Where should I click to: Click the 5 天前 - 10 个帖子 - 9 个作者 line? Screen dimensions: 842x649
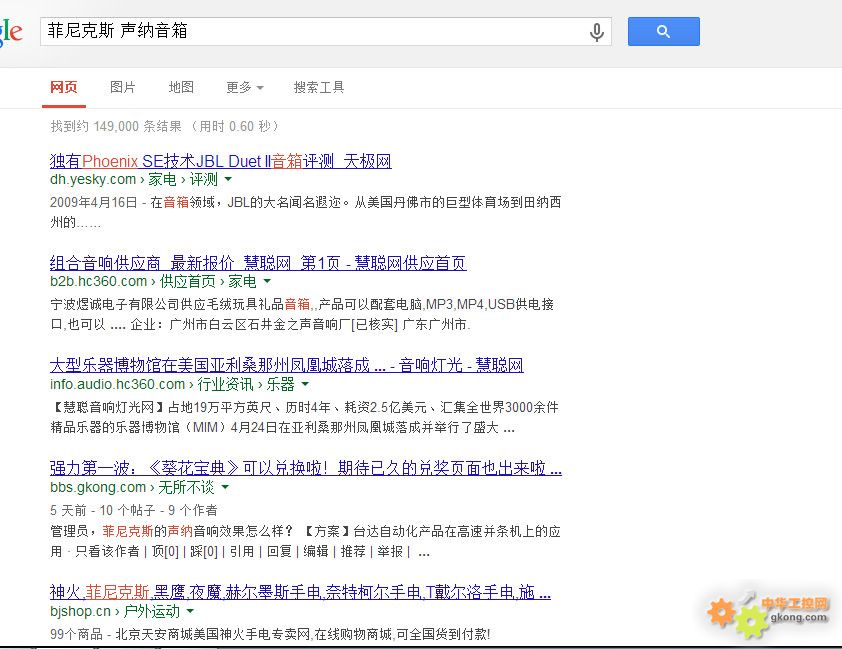134,510
